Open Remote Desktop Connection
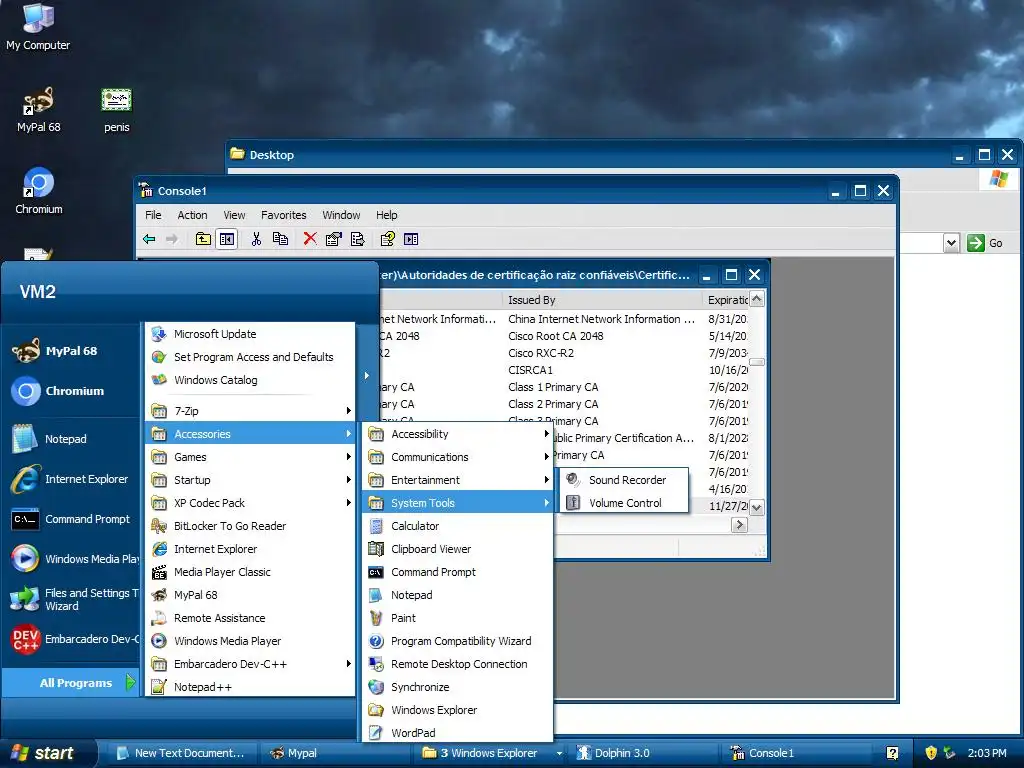This screenshot has height=768, width=1024. tap(458, 664)
